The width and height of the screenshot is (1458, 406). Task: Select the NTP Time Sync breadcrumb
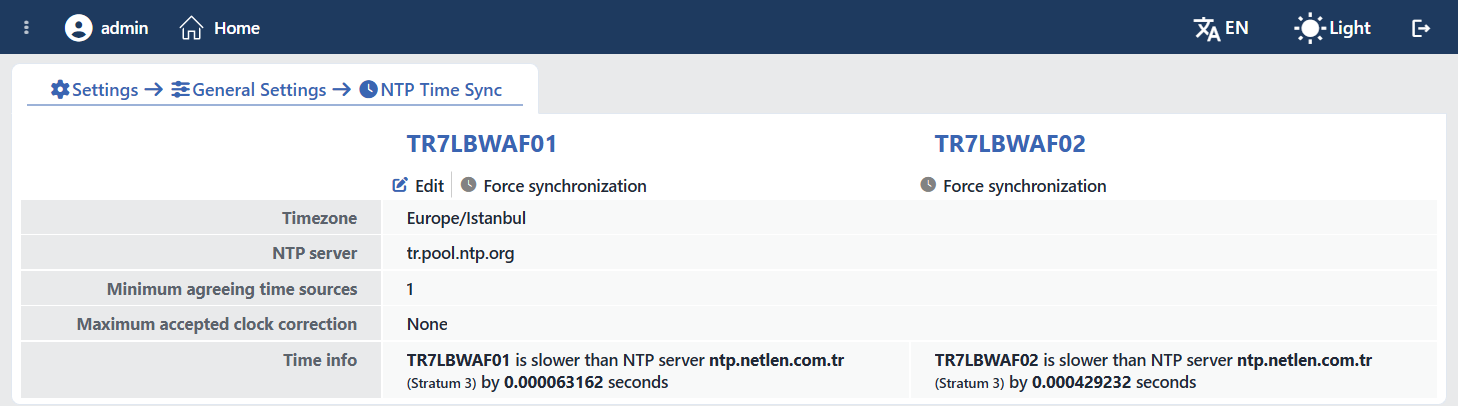[440, 89]
